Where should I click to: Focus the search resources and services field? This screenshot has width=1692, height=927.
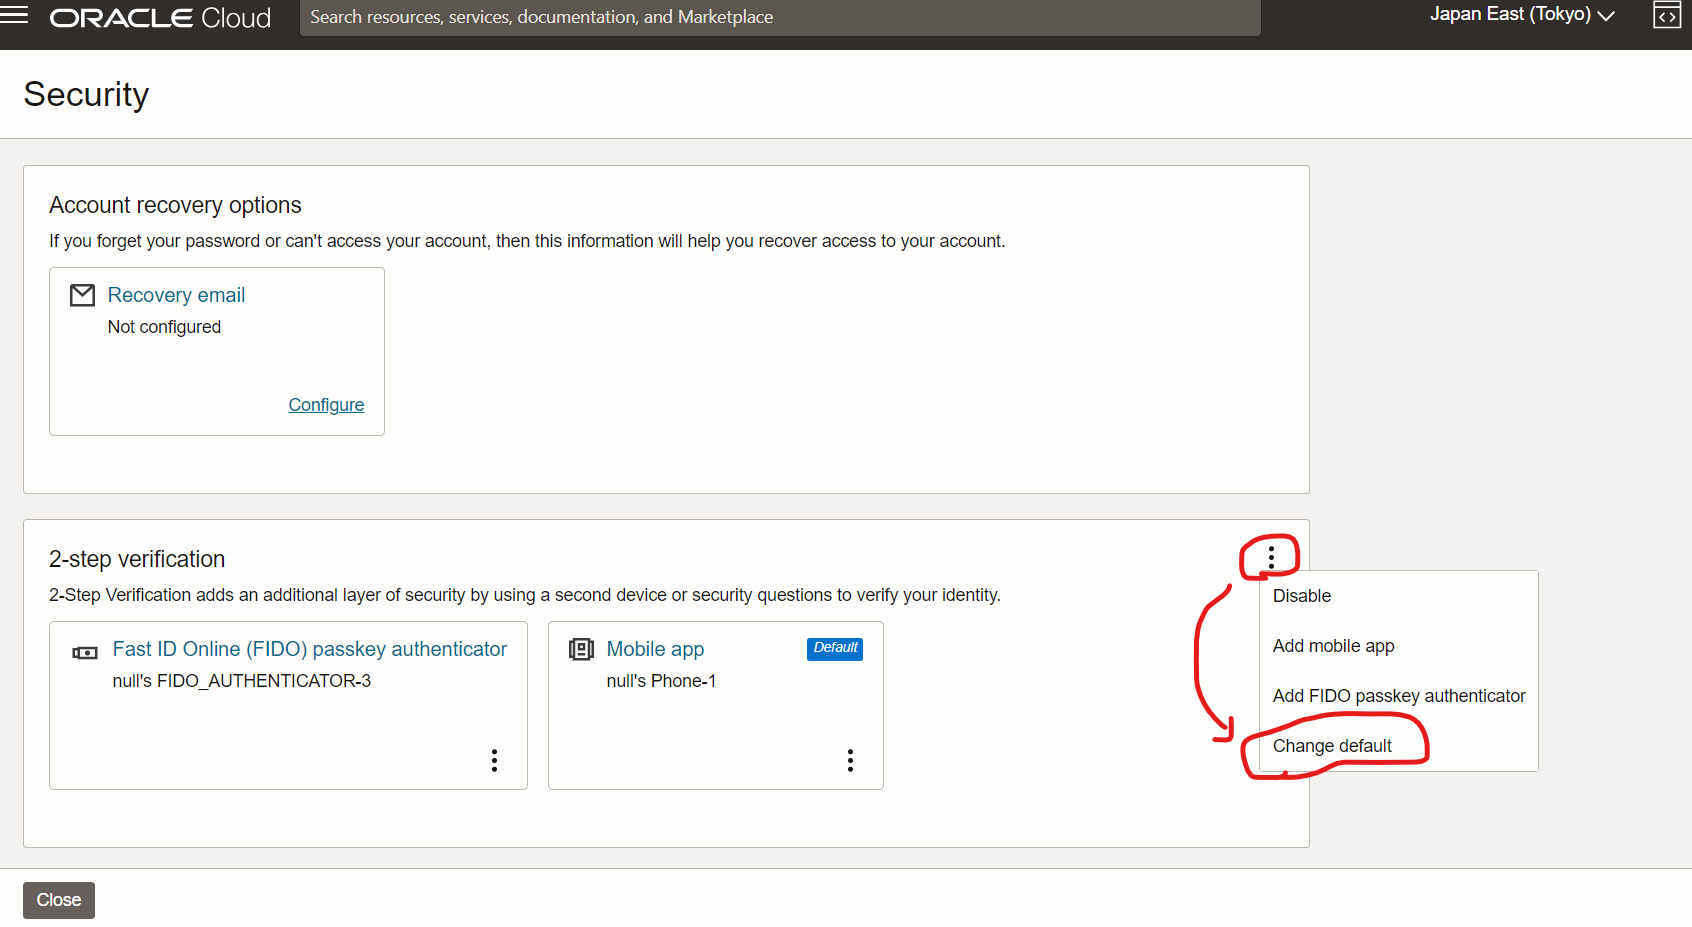[780, 17]
